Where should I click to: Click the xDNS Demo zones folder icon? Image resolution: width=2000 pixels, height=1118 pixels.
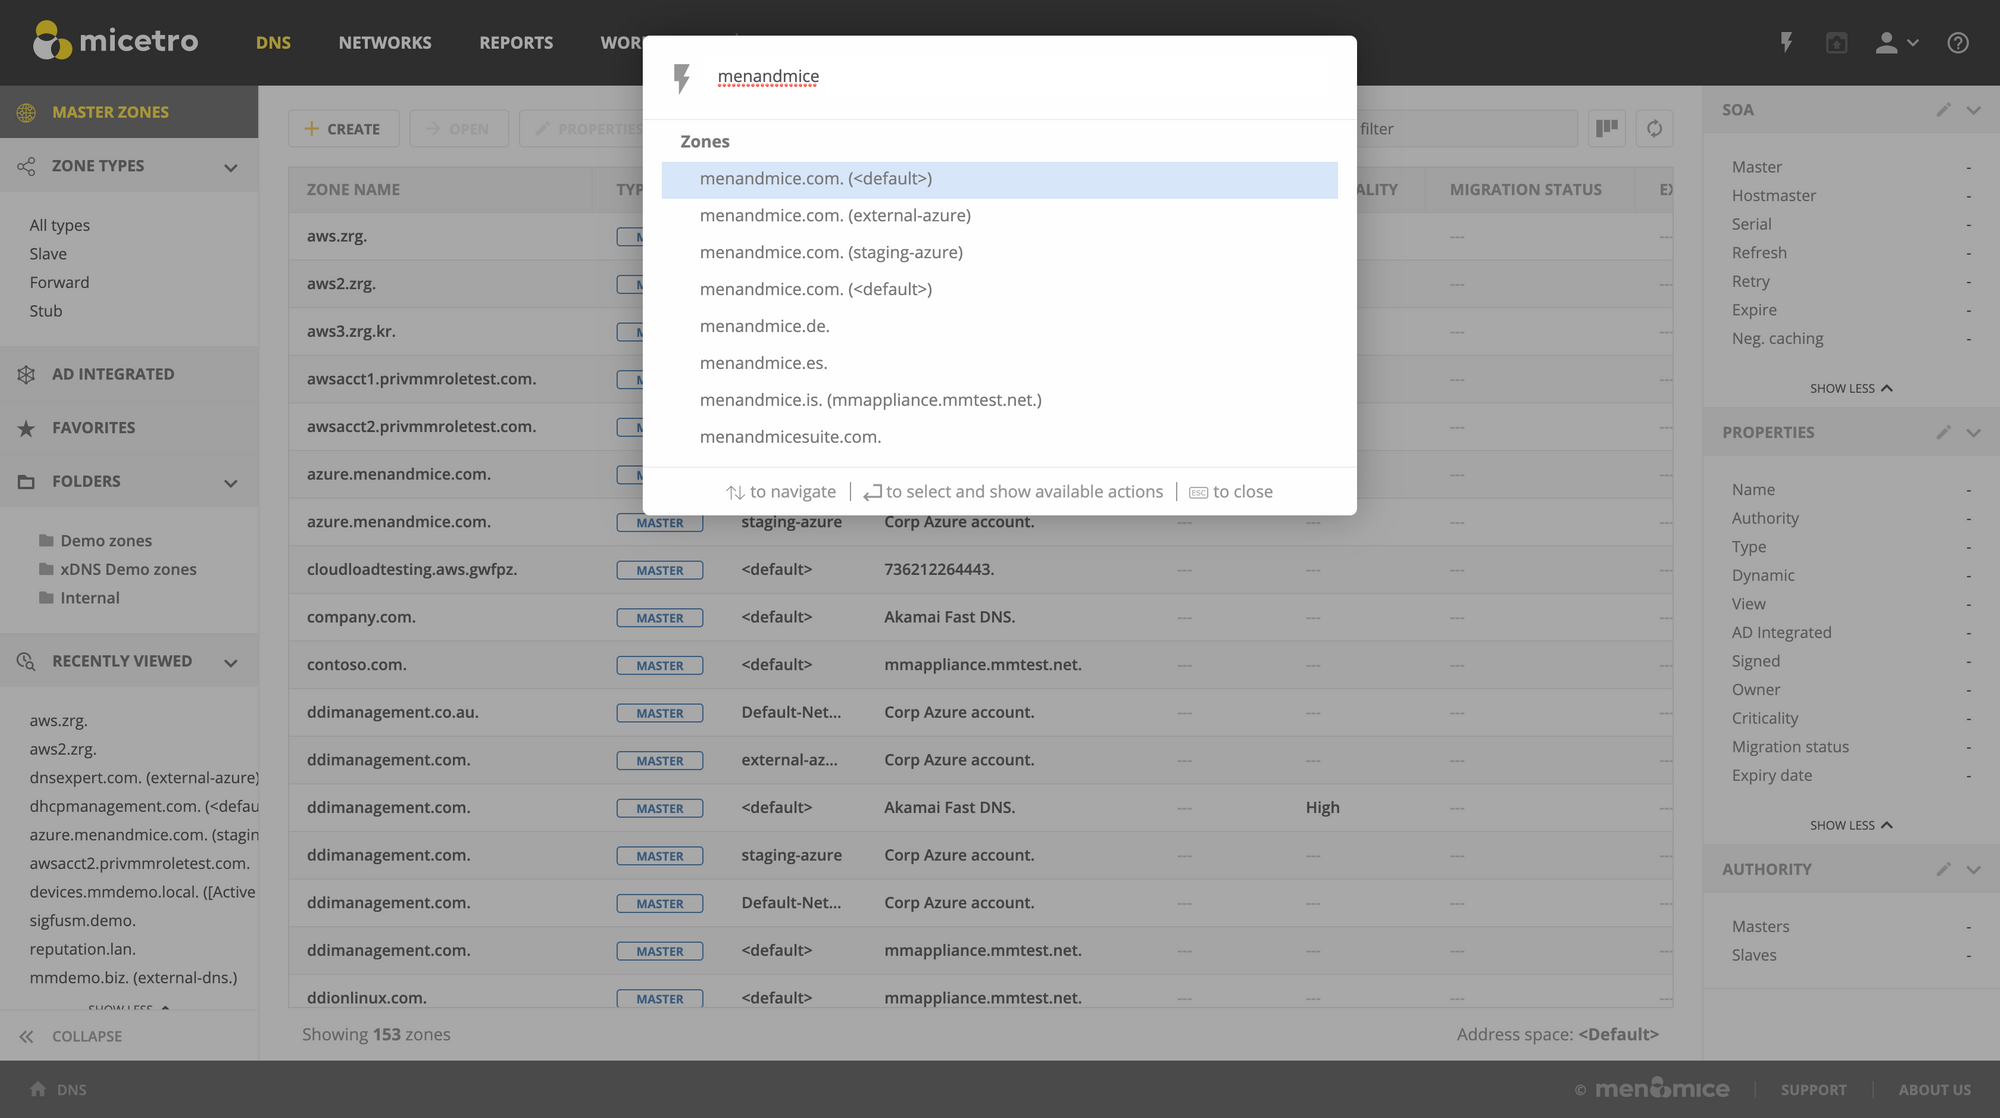point(46,569)
